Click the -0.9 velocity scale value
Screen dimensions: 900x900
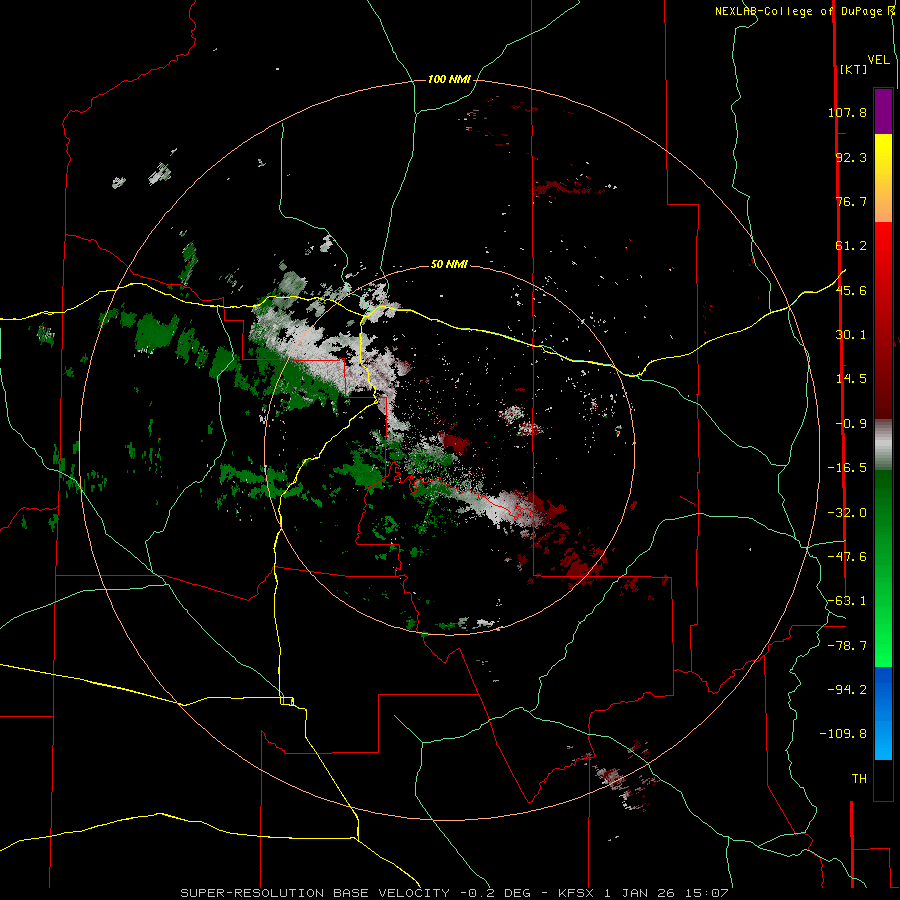[x=851, y=424]
